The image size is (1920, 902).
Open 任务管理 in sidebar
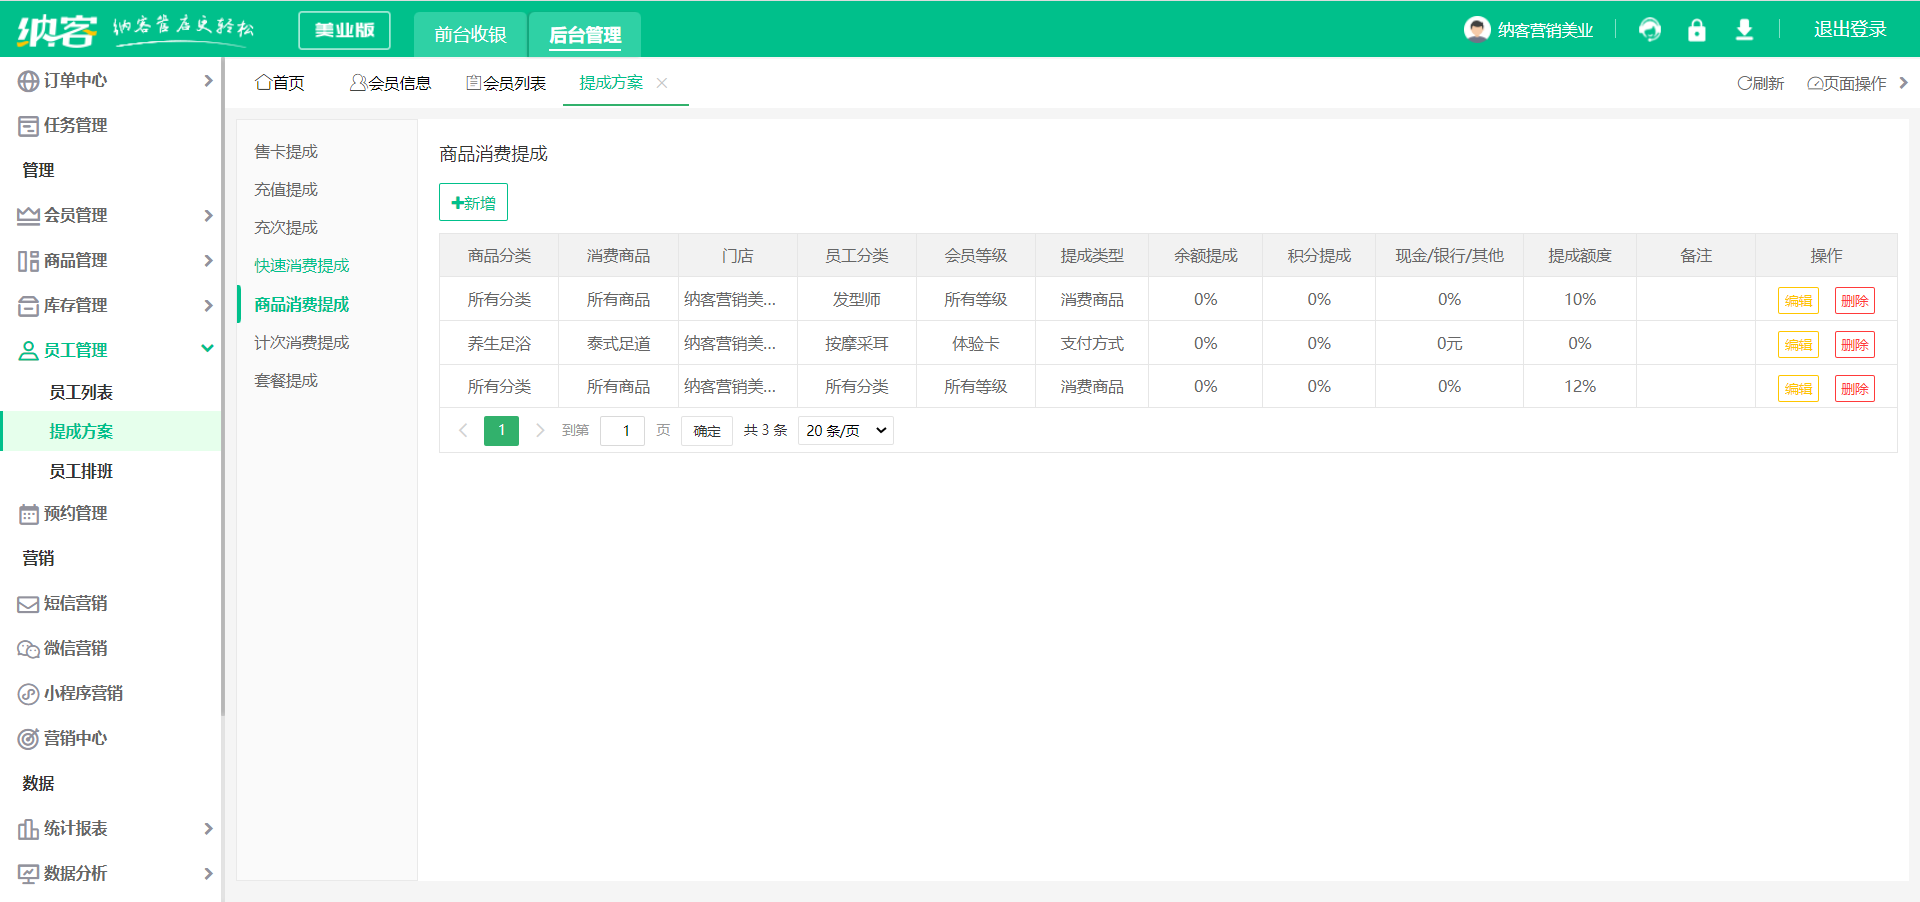pyautogui.click(x=76, y=125)
